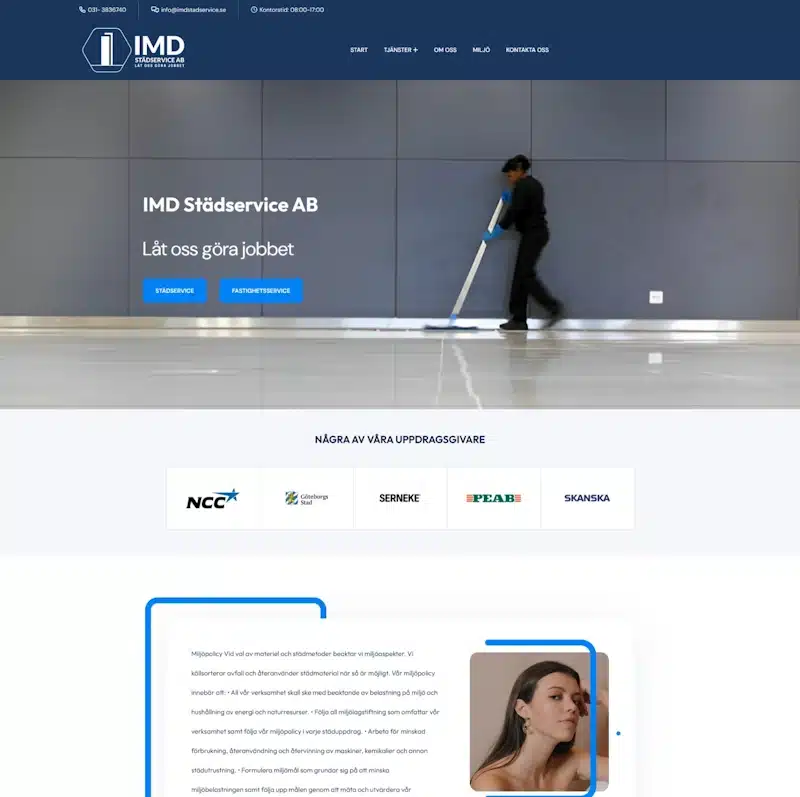Image resolution: width=800 pixels, height=797 pixels.
Task: Select the Serneke client logo
Action: point(400,498)
